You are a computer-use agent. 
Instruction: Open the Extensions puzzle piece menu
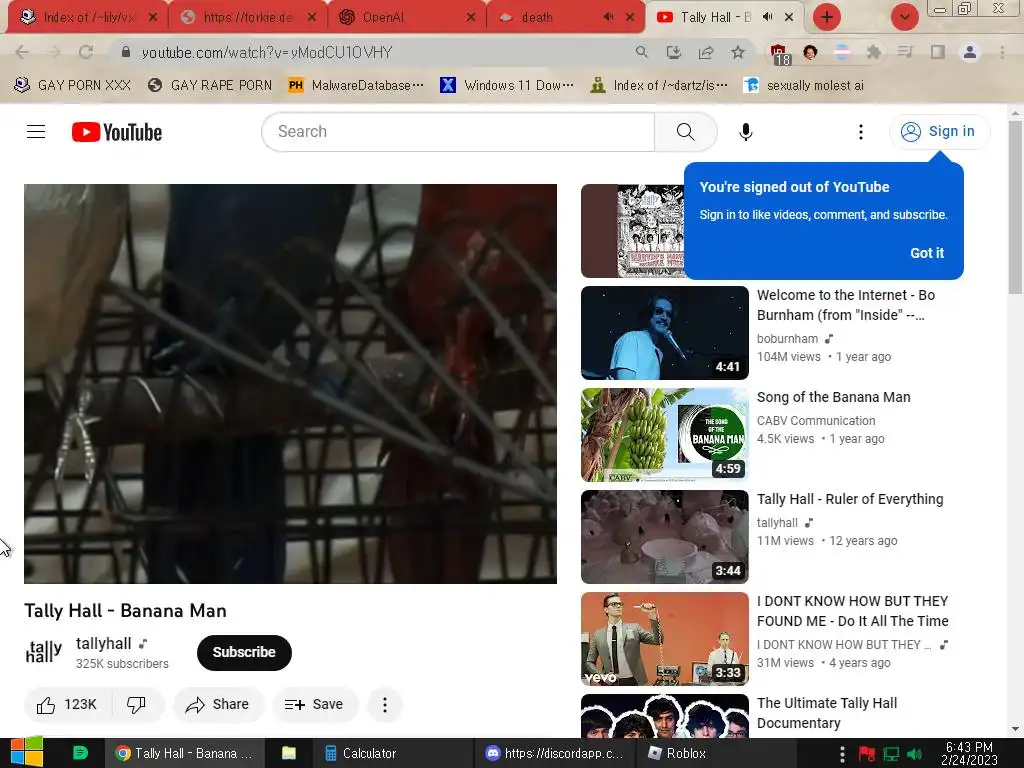[873, 52]
